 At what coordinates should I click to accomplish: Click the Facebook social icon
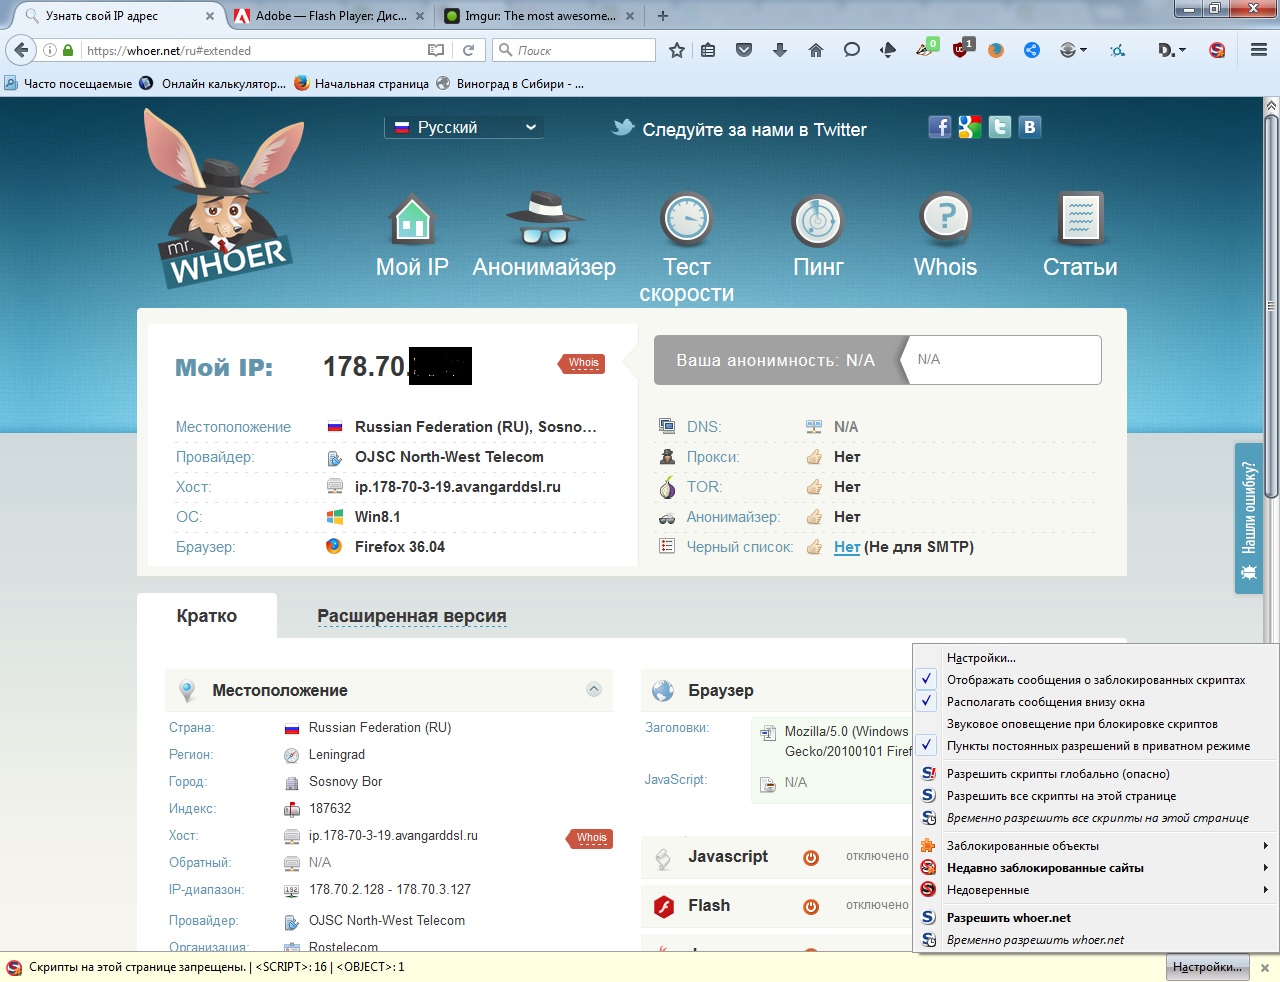pos(939,127)
